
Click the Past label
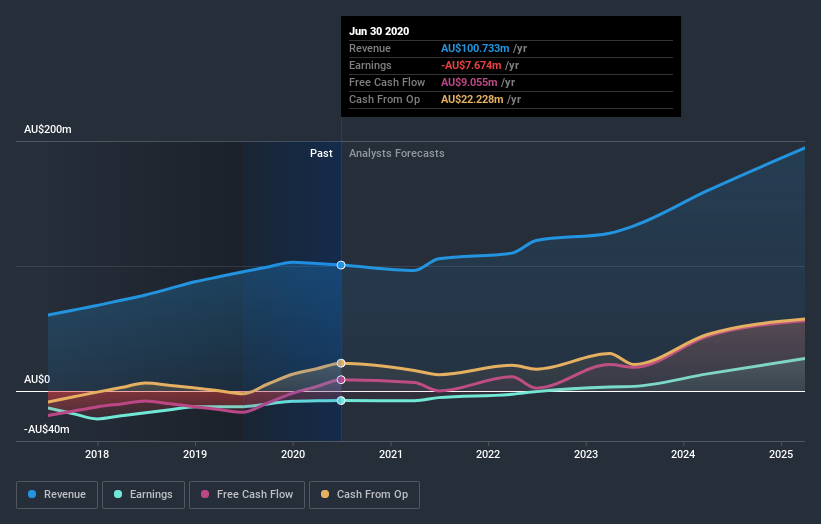pyautogui.click(x=321, y=153)
